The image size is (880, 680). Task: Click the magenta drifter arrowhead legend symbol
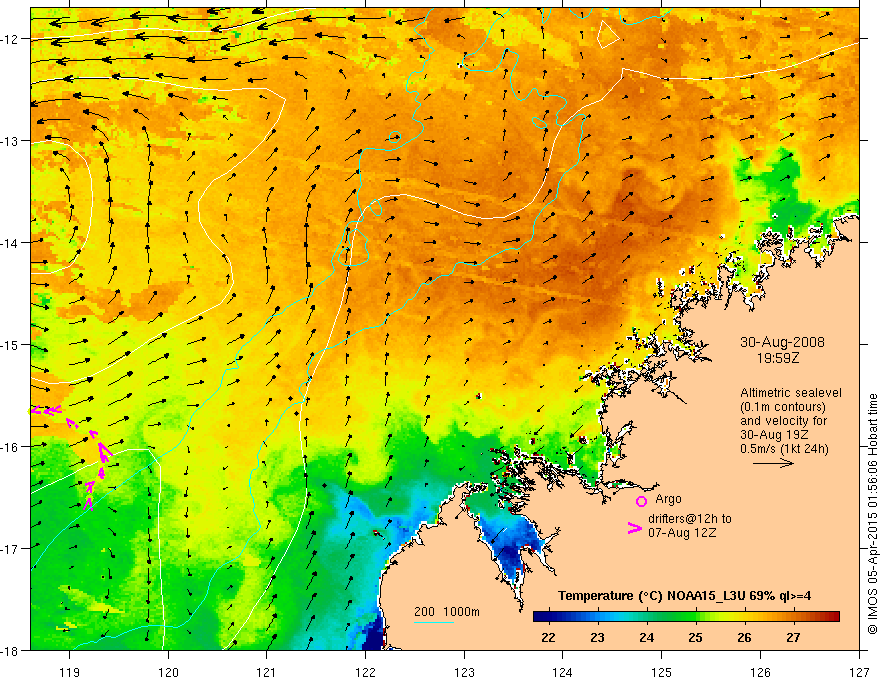[x=634, y=527]
